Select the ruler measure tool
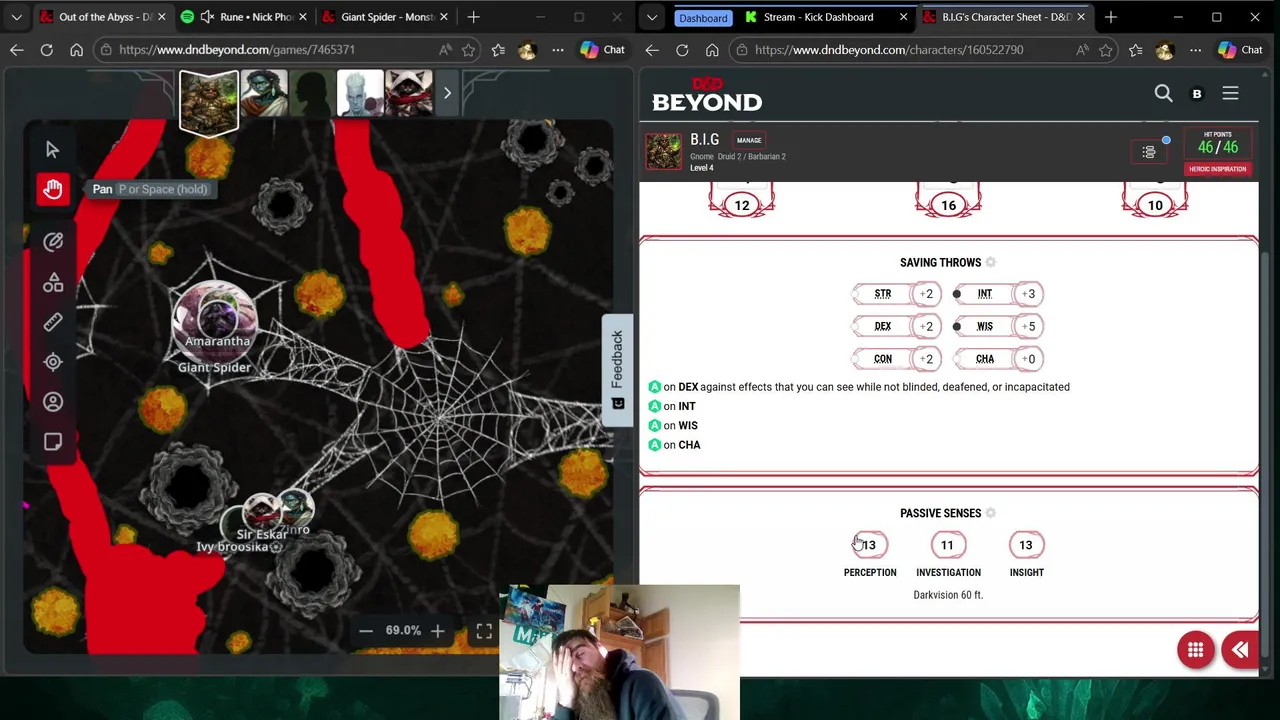 pos(53,322)
